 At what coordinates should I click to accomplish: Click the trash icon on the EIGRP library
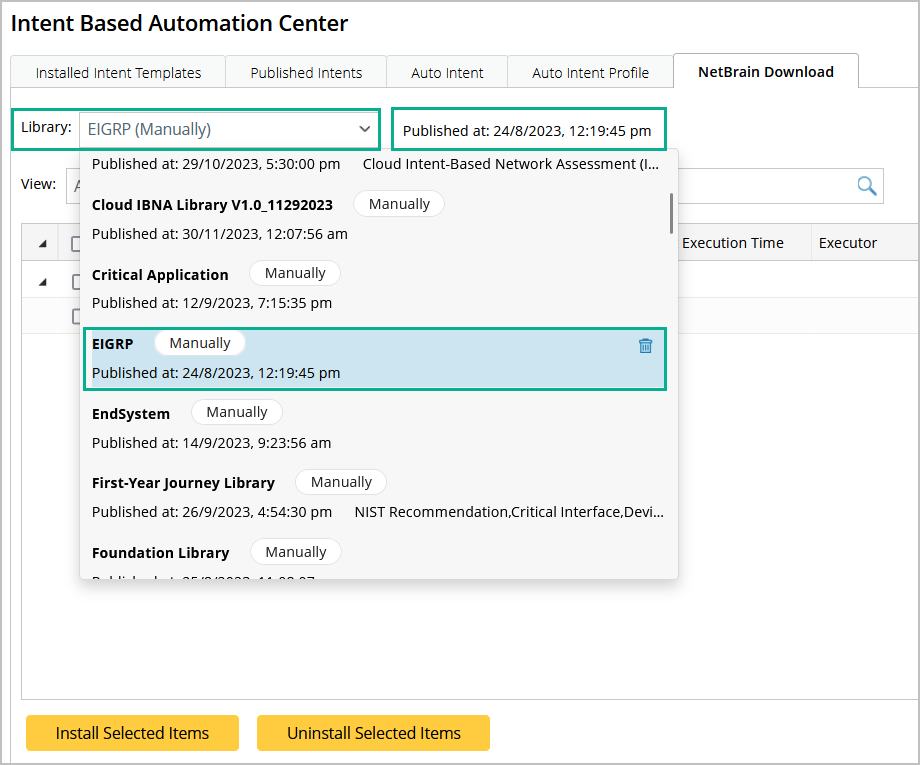click(645, 346)
